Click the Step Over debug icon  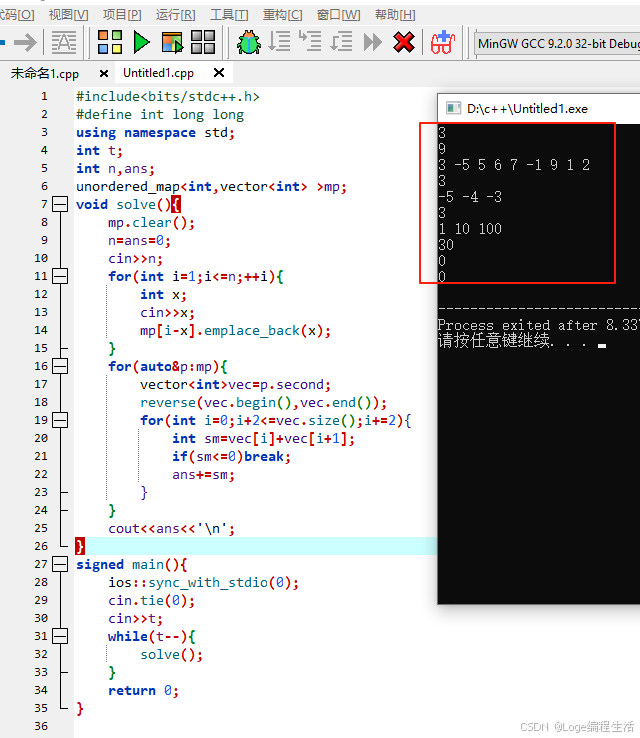(x=280, y=41)
